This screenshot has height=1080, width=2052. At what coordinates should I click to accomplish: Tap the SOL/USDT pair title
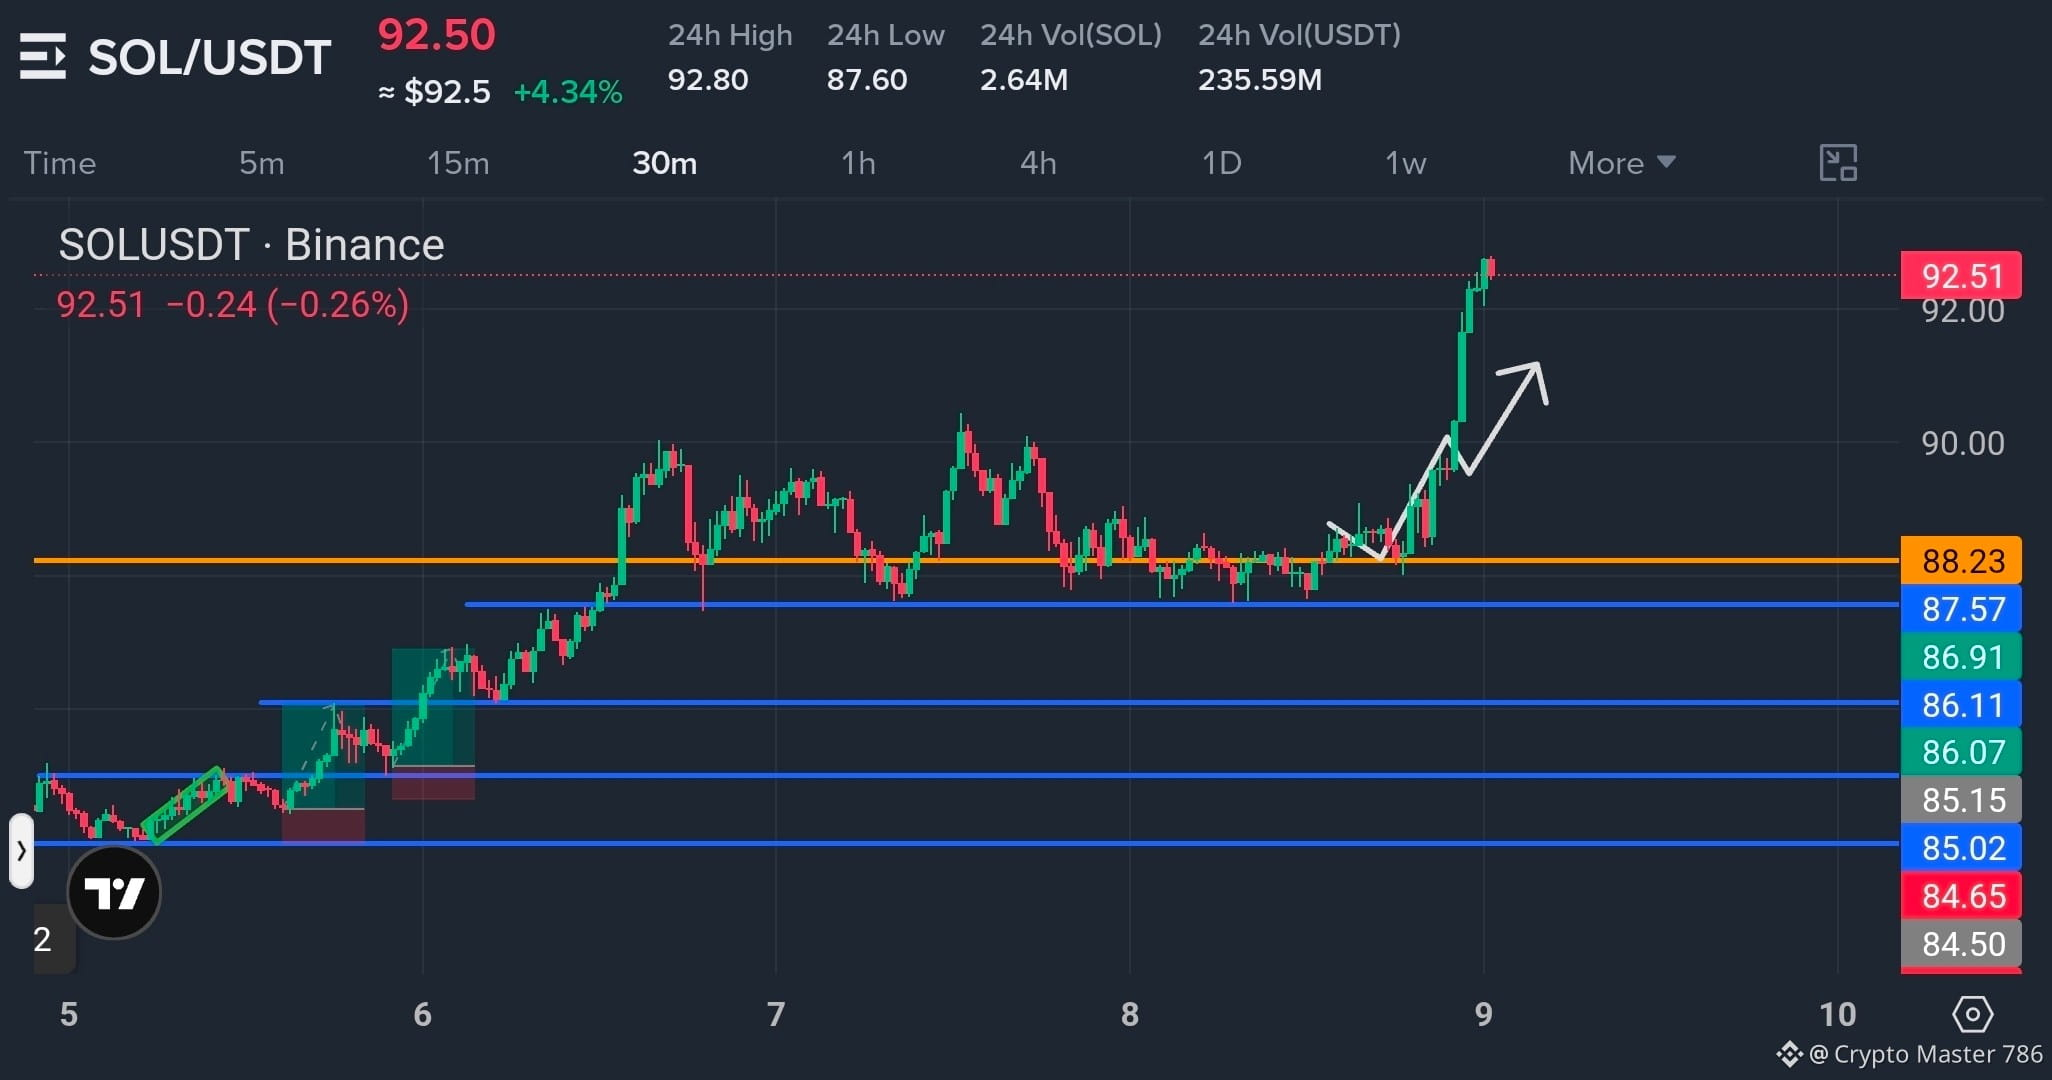[x=210, y=57]
